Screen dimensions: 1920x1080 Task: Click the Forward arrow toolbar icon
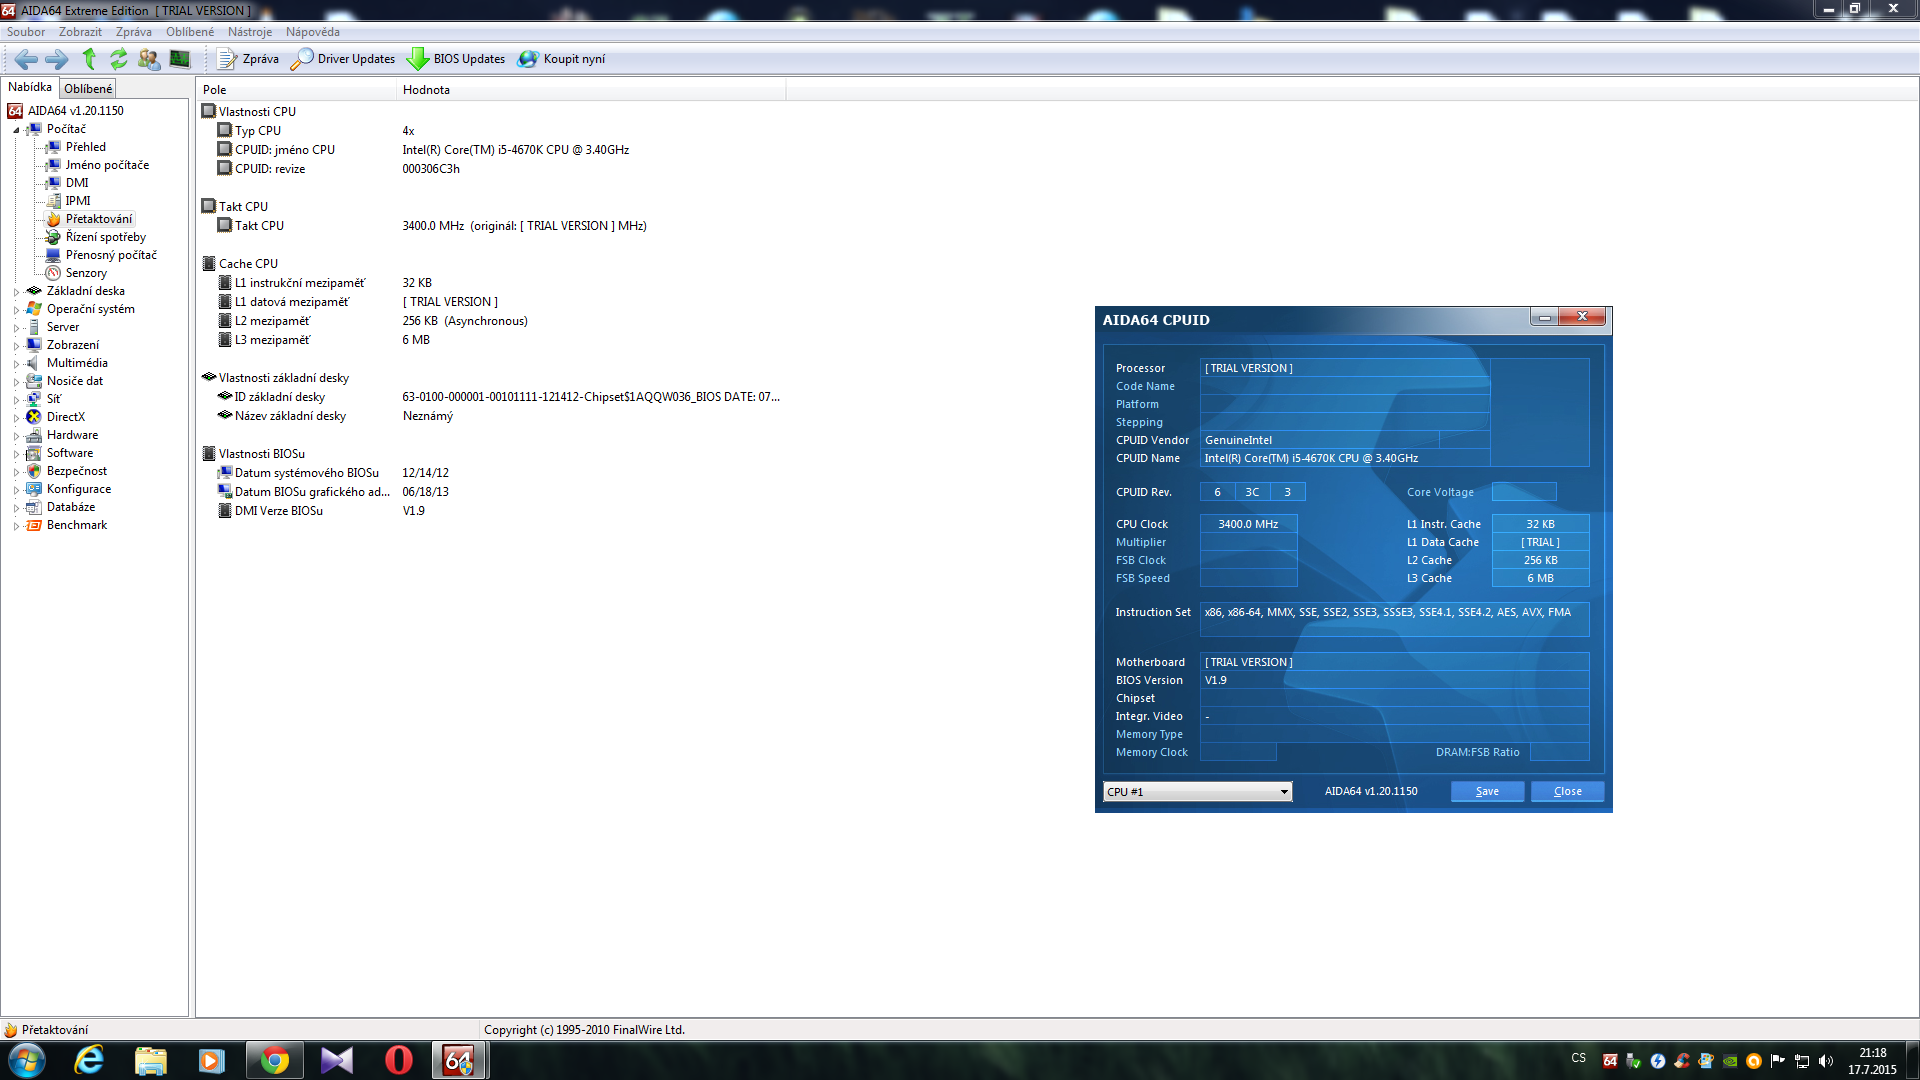(x=57, y=59)
